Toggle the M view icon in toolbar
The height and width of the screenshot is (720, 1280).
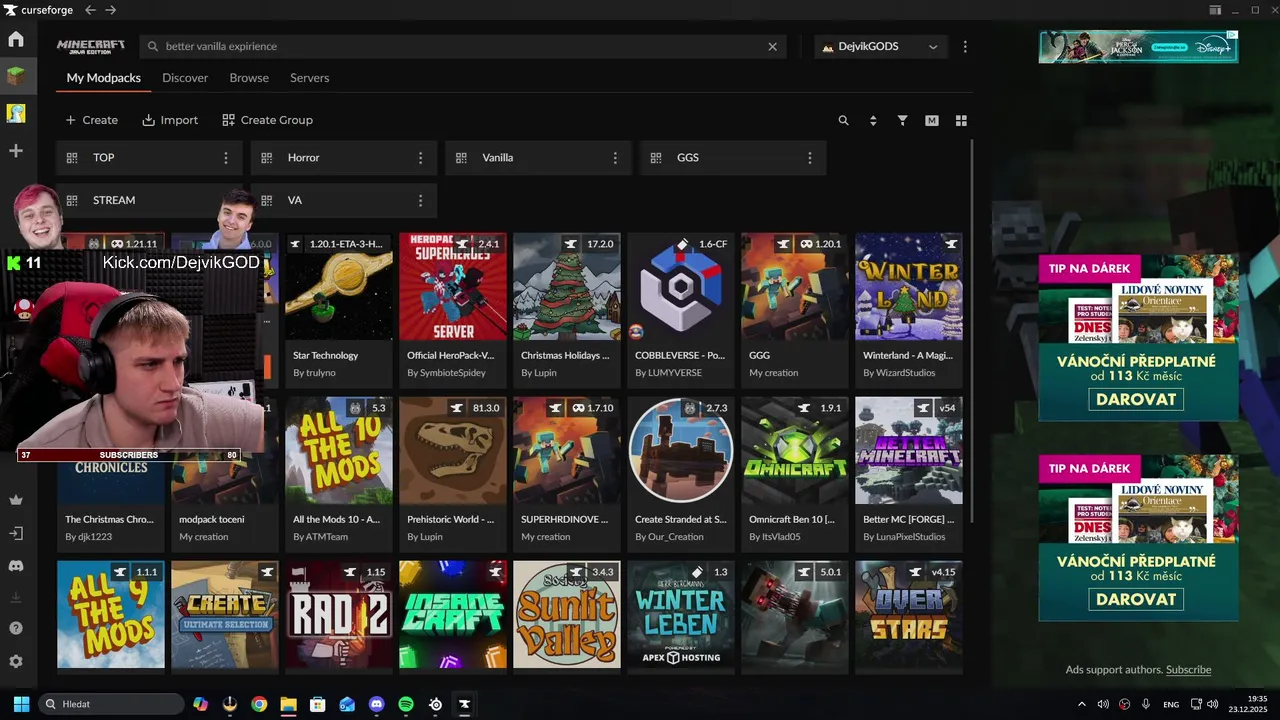[932, 120]
